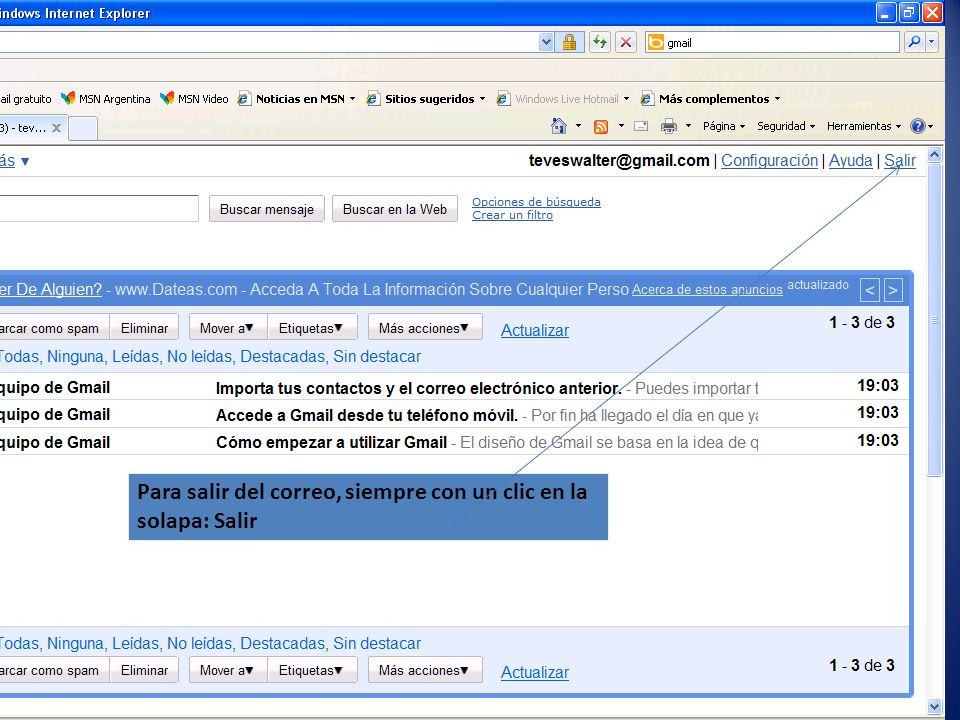This screenshot has height=720, width=960.
Task: Expand Home button dropdown arrow
Action: pos(578,126)
